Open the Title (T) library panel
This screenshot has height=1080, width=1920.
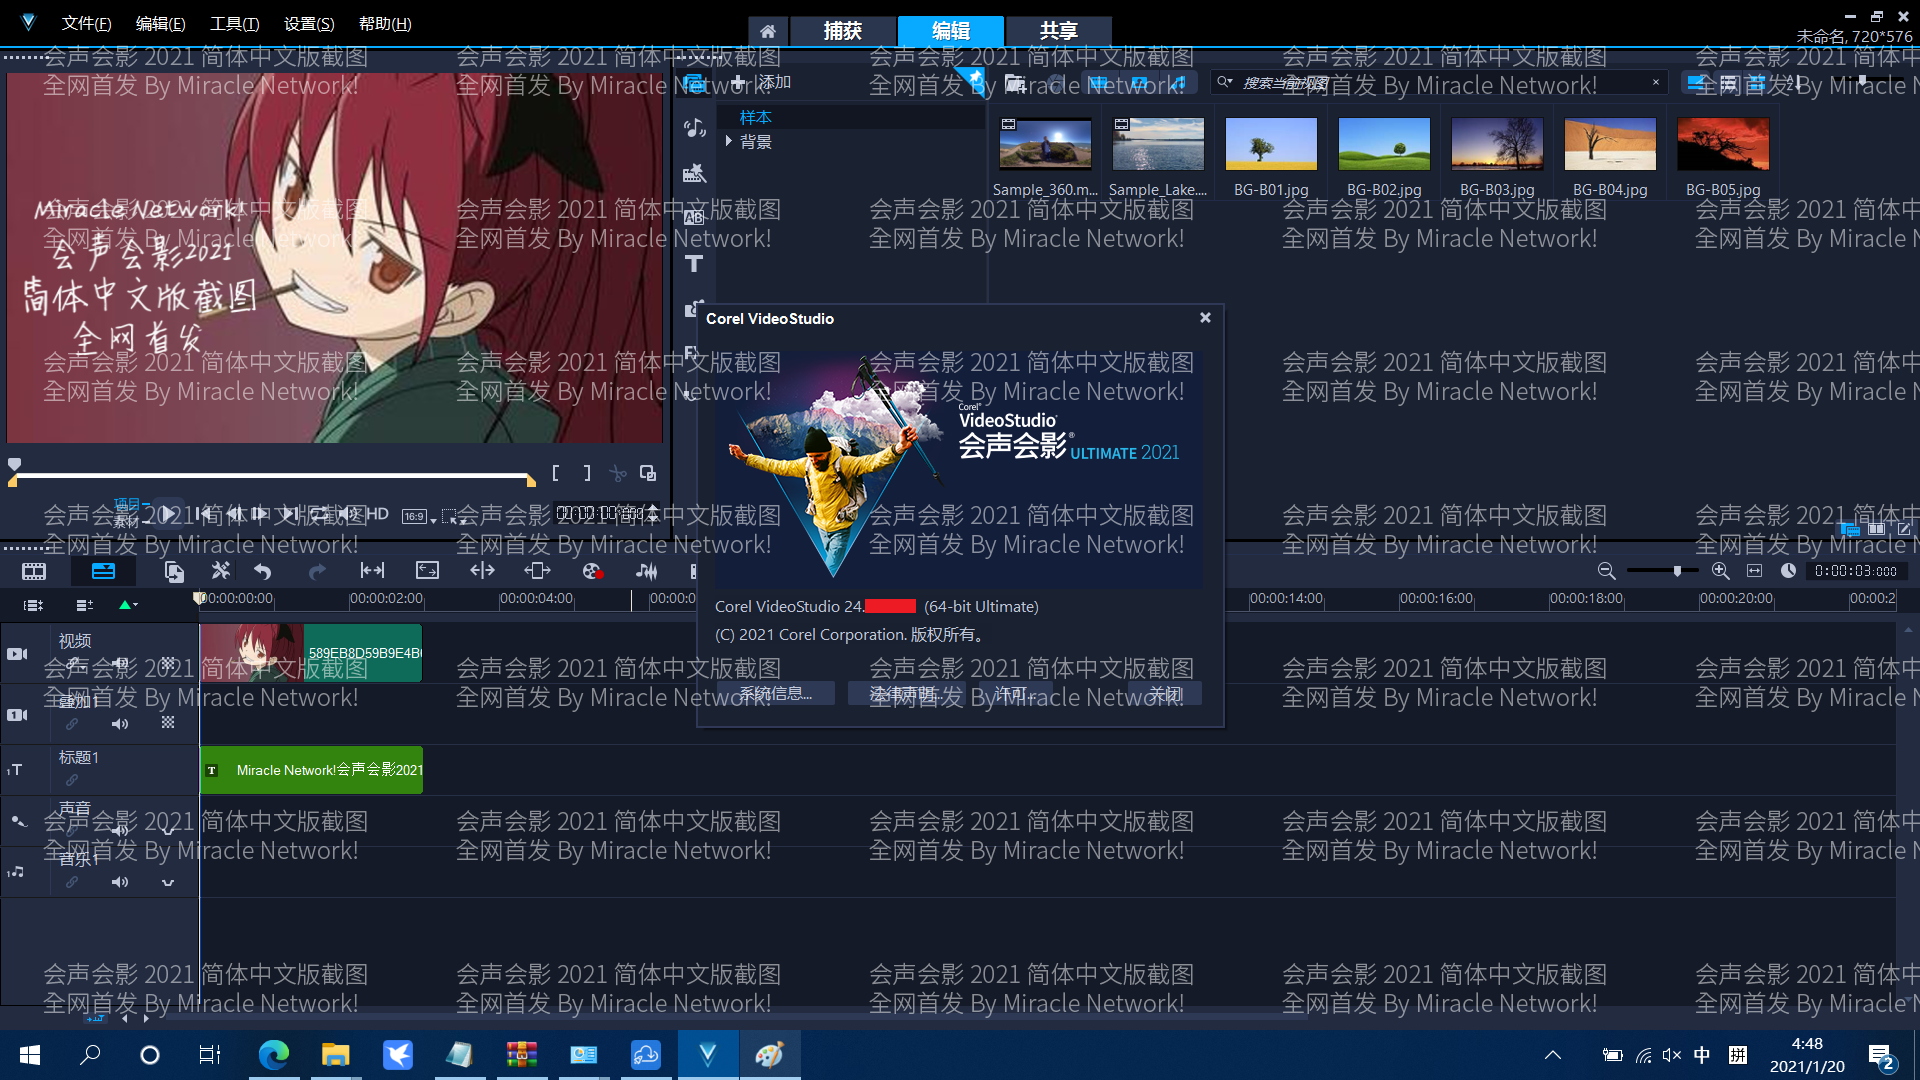[x=695, y=264]
